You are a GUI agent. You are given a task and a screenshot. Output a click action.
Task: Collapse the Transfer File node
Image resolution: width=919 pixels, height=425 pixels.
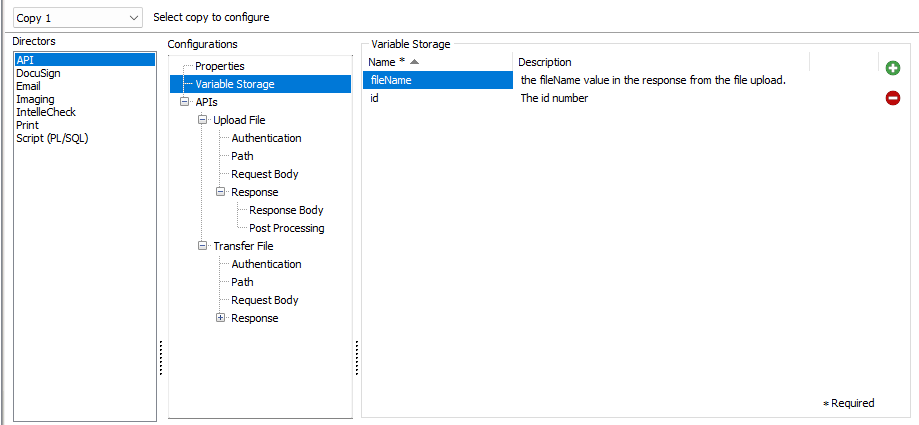click(x=203, y=246)
